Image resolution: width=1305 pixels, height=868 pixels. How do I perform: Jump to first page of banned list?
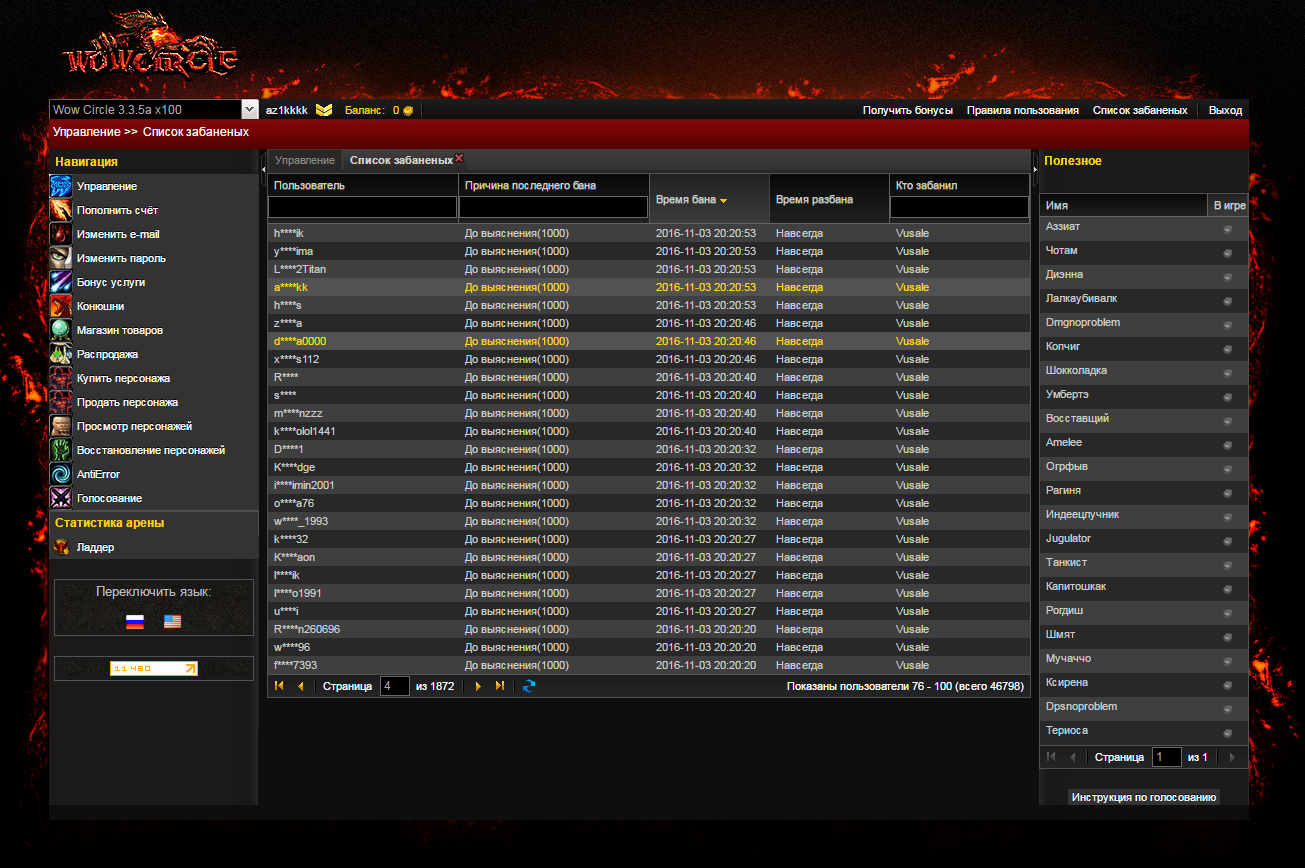coord(279,686)
